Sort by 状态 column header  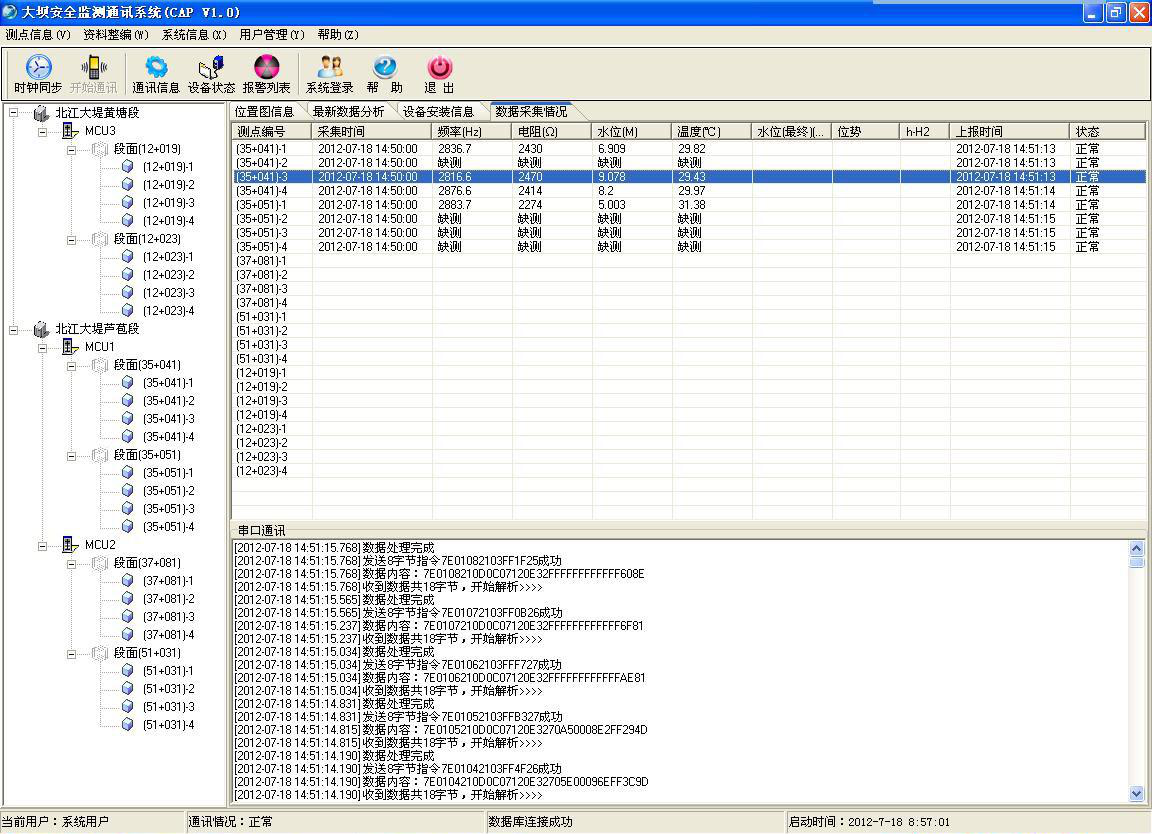tap(1107, 132)
